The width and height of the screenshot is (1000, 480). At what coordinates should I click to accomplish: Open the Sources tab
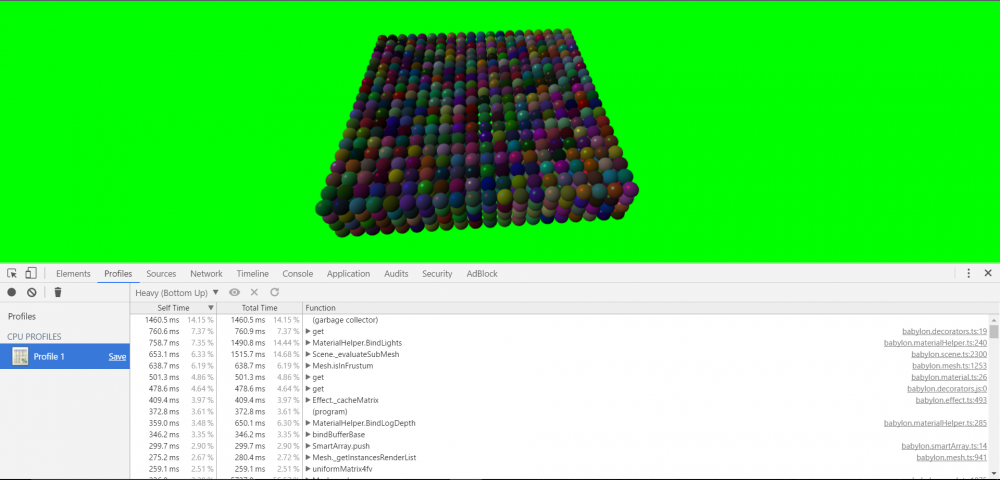click(161, 273)
